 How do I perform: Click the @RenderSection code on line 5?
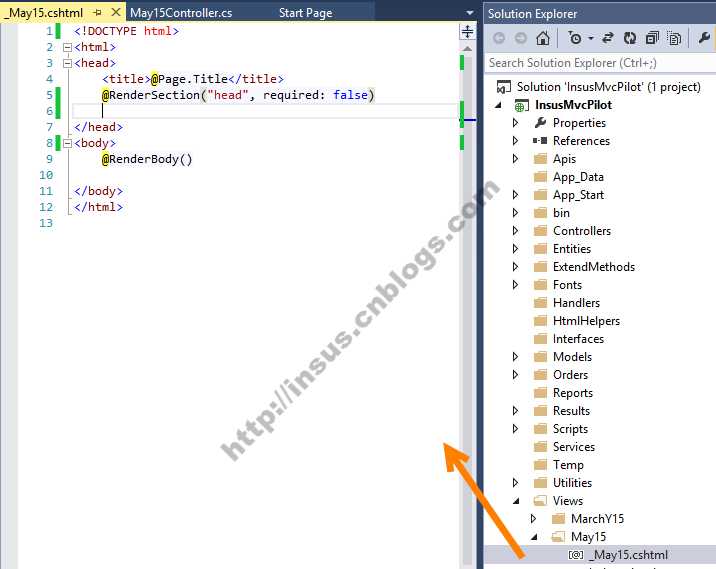(238, 95)
